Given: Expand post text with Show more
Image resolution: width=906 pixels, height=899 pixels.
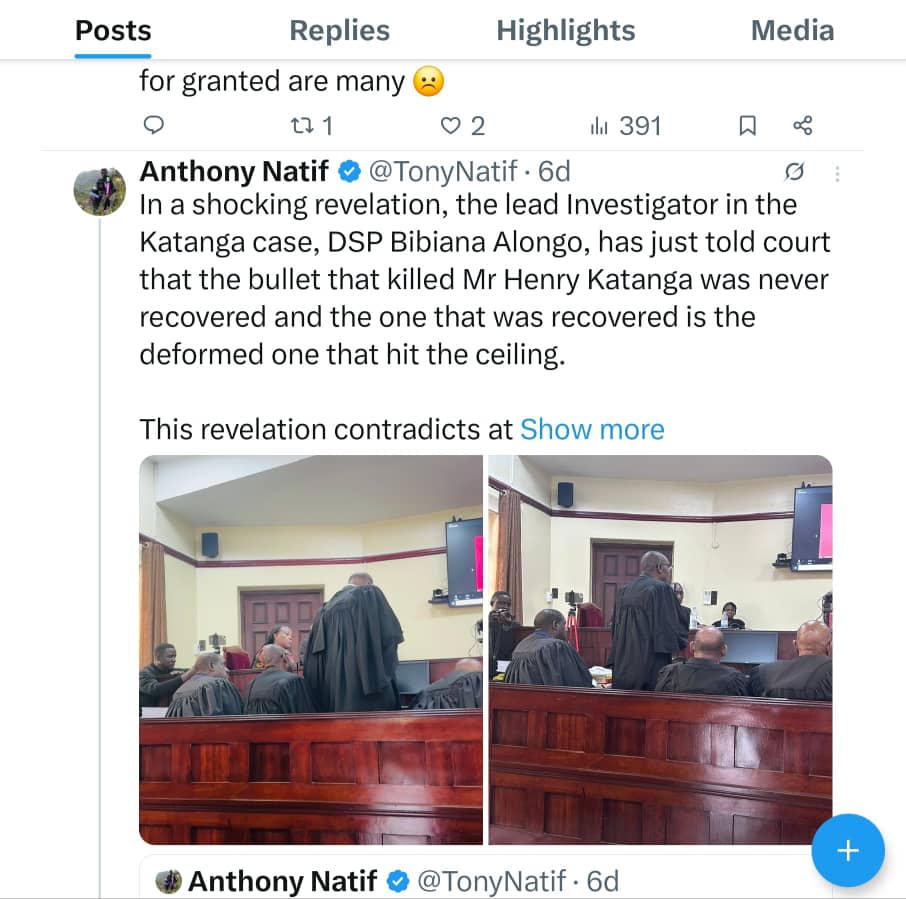Looking at the screenshot, I should (x=592, y=429).
